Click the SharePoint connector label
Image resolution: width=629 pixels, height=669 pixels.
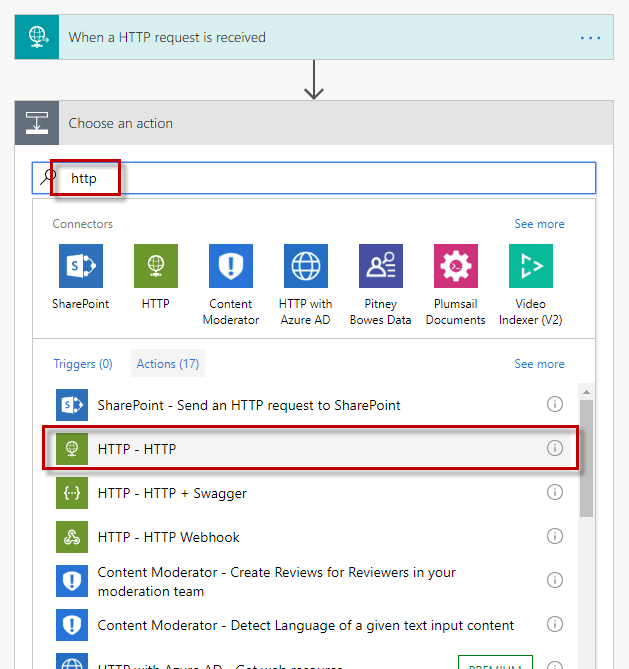pos(81,304)
